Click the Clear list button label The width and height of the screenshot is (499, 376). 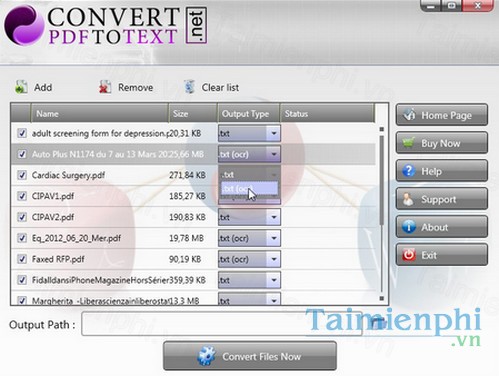[x=220, y=87]
